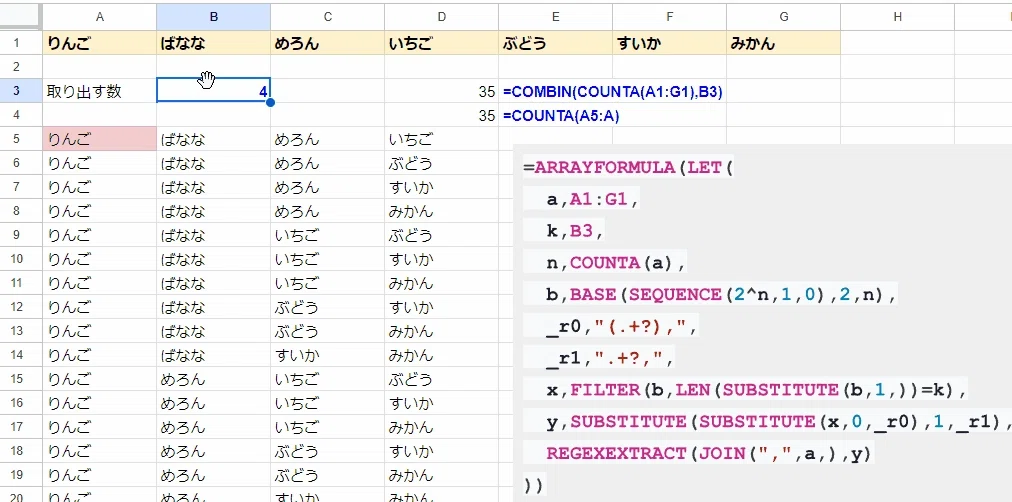The width and height of the screenshot is (1012, 502).
Task: Click cell B15 containing めろん
Action: (214, 379)
